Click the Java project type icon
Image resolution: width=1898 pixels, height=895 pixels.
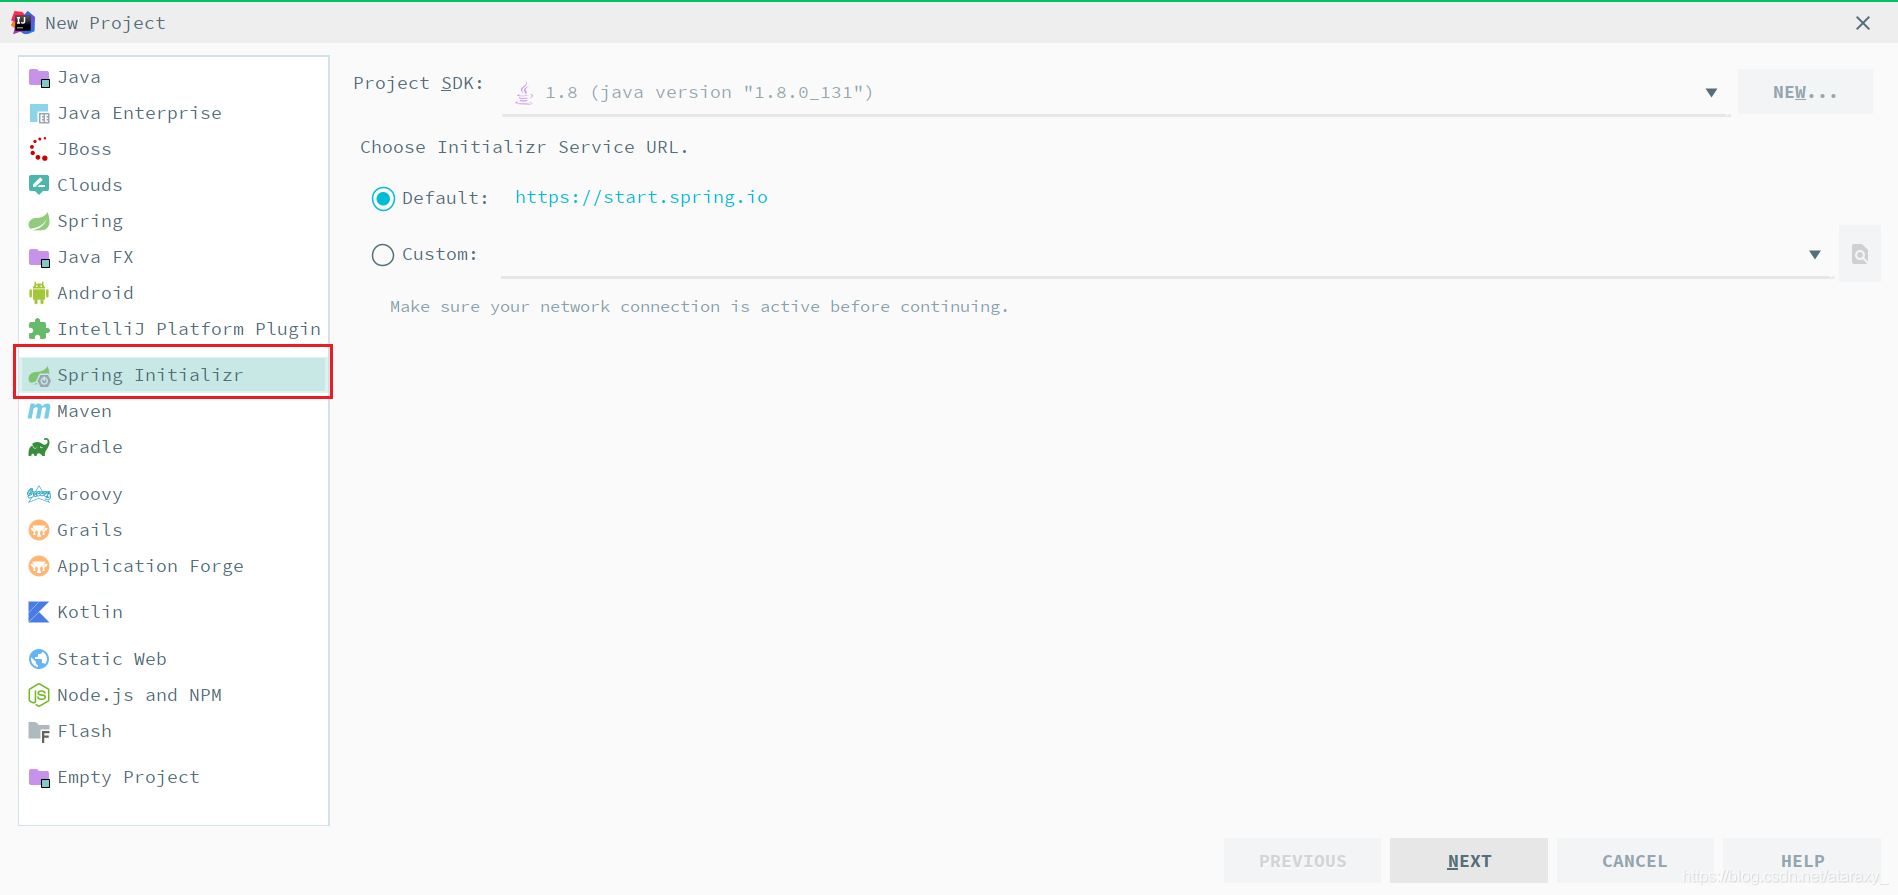point(39,78)
